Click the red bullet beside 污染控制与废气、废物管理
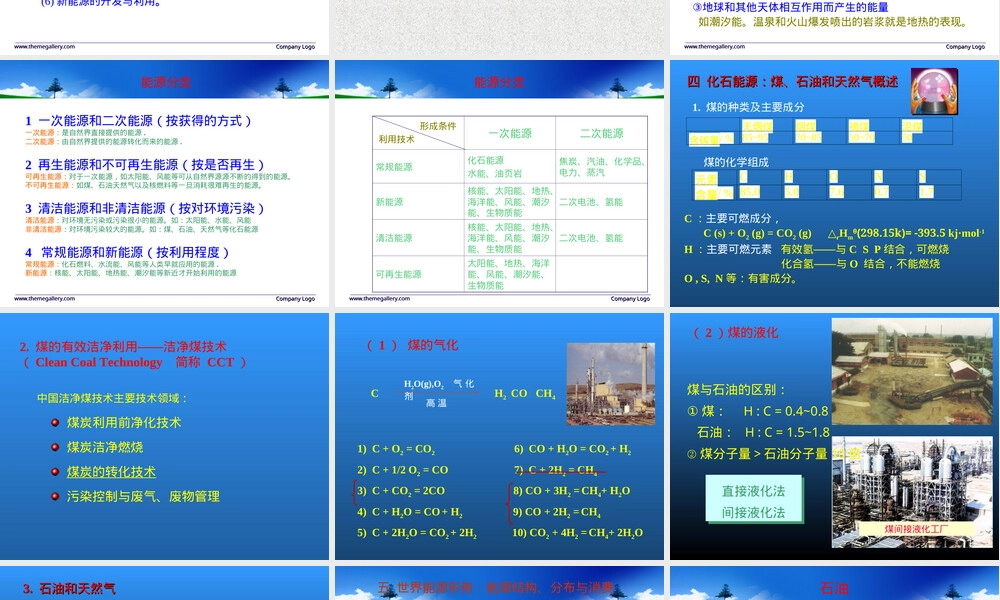 pos(55,496)
